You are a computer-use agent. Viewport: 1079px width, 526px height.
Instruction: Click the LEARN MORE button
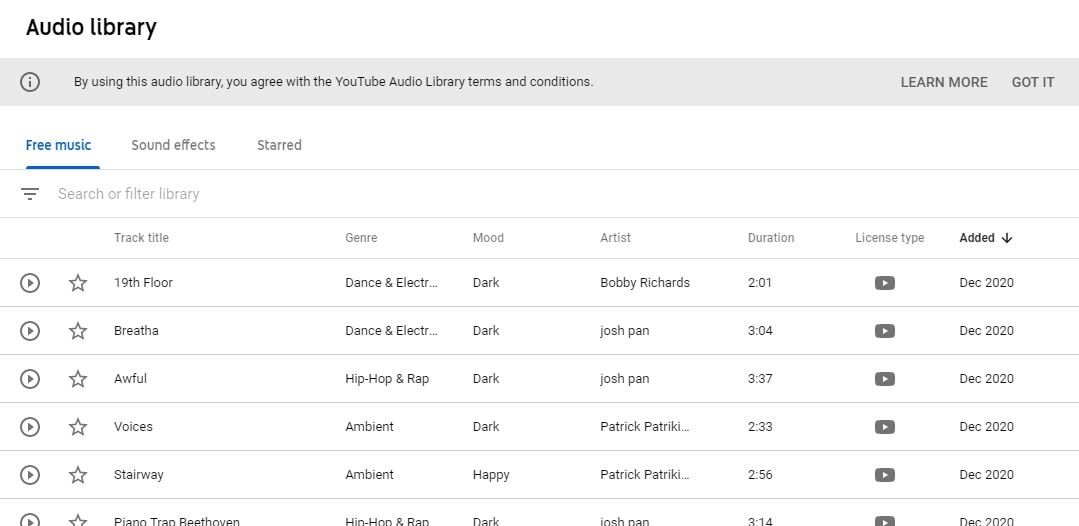(x=943, y=82)
